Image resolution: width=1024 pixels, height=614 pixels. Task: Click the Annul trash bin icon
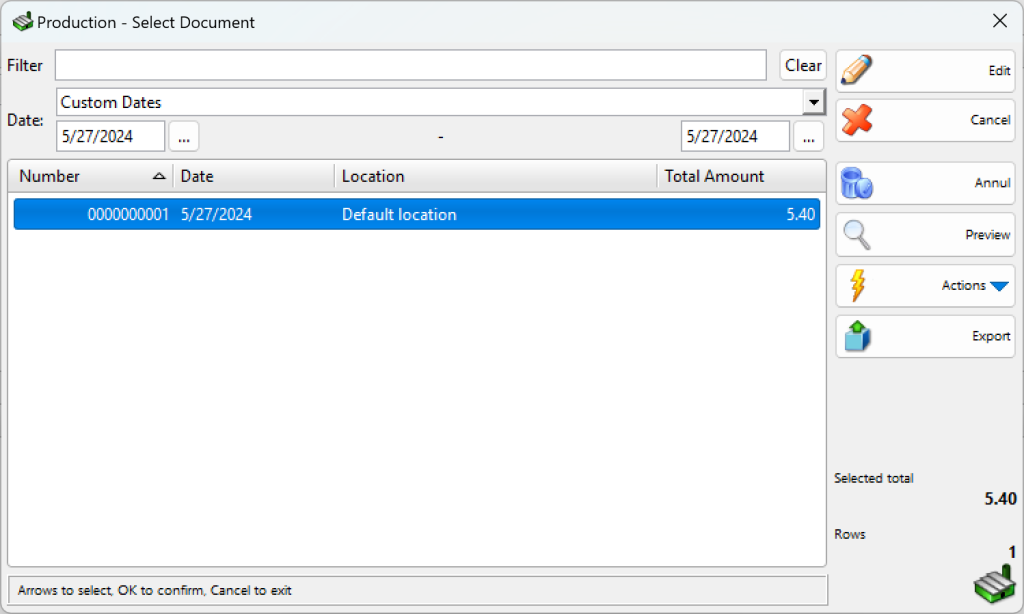click(x=857, y=183)
